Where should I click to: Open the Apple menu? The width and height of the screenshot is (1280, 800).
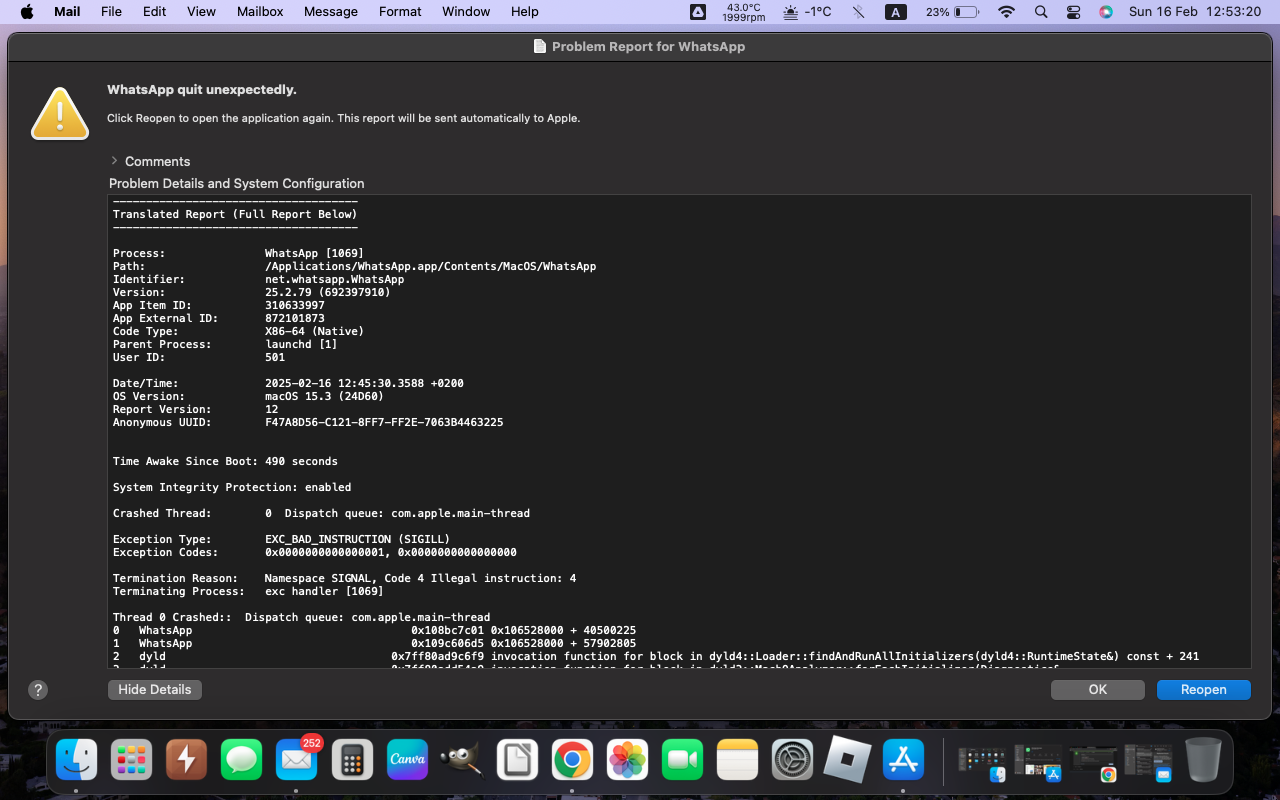pos(27,12)
